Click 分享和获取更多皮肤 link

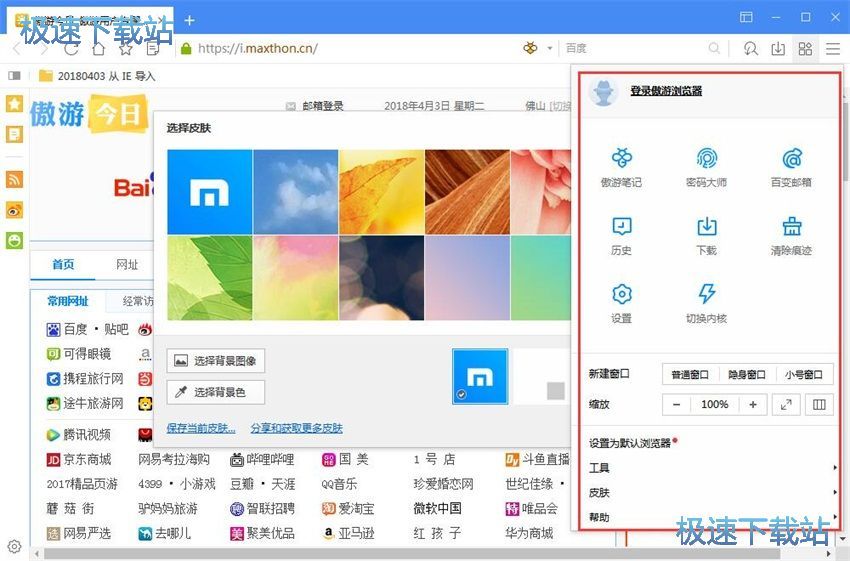pos(297,428)
